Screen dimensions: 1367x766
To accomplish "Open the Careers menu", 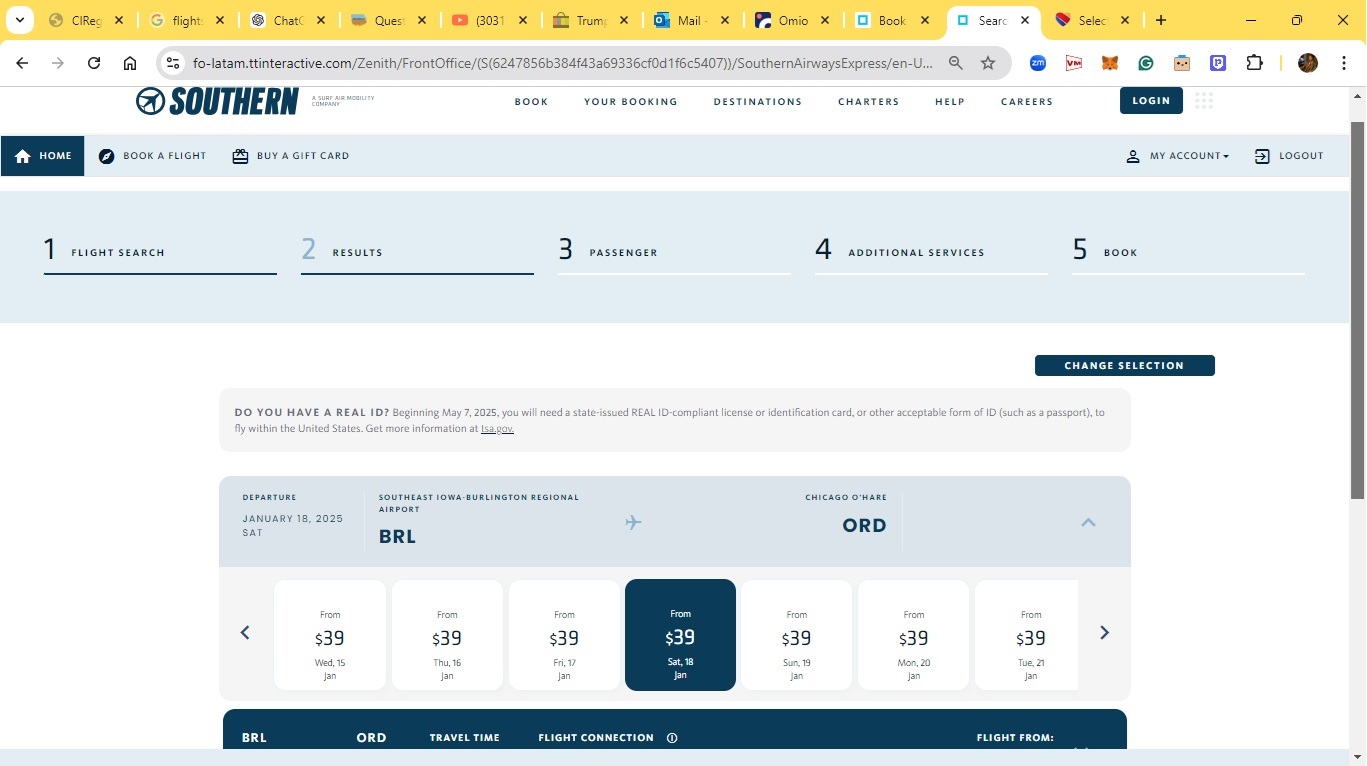I will click(x=1027, y=102).
